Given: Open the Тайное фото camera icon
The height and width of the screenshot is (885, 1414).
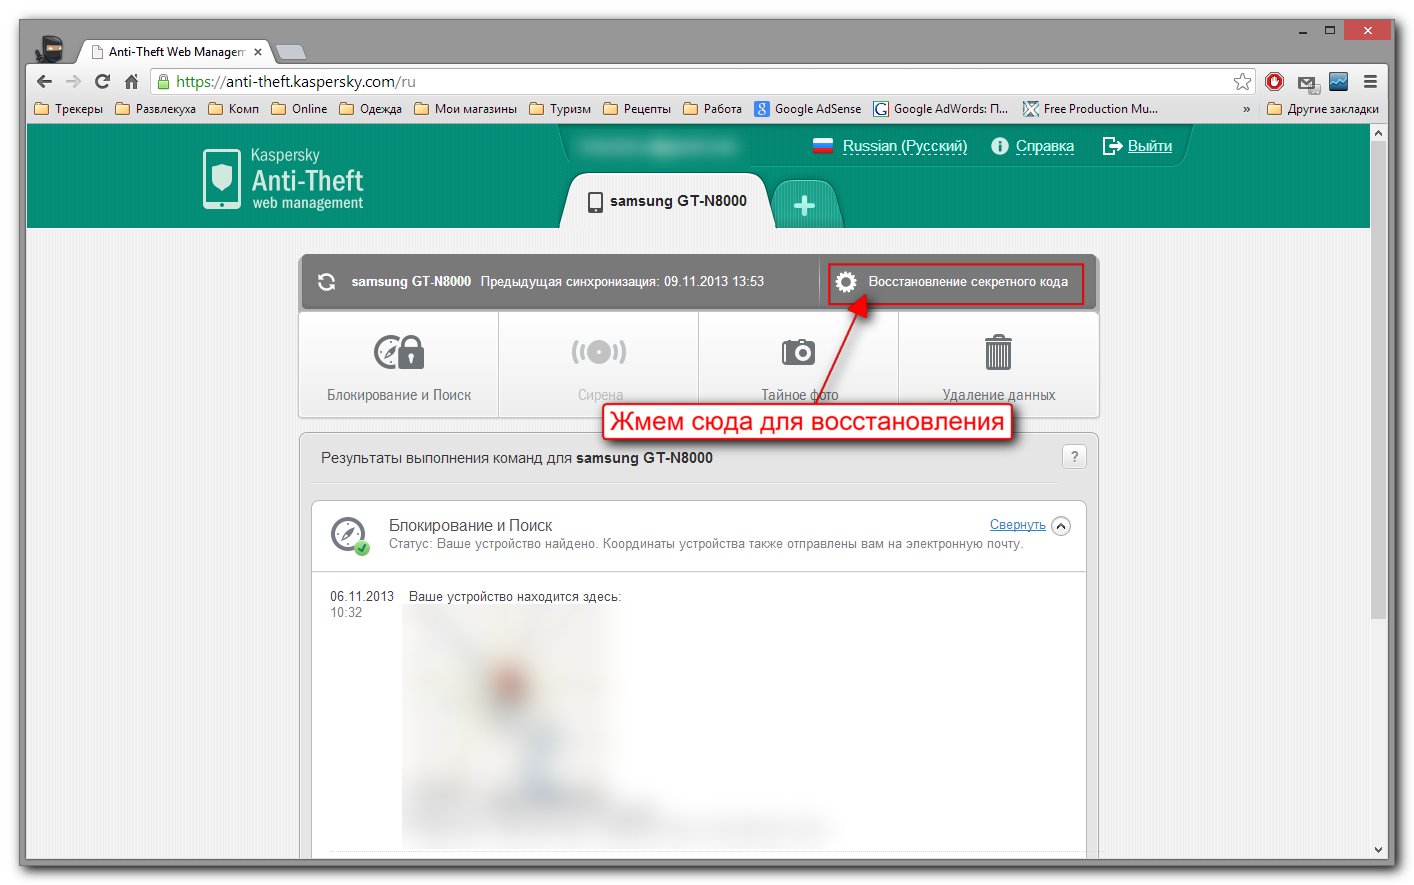Looking at the screenshot, I should [x=798, y=352].
